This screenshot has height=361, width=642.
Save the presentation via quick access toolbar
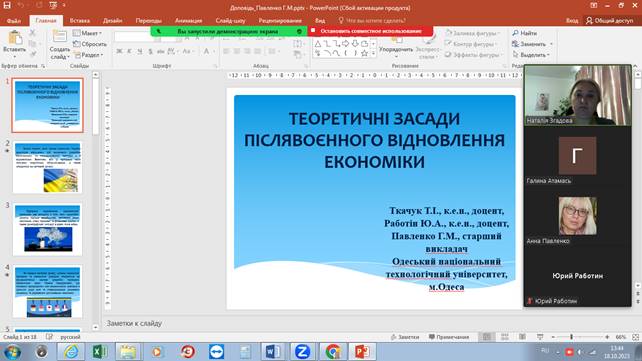click(x=7, y=6)
